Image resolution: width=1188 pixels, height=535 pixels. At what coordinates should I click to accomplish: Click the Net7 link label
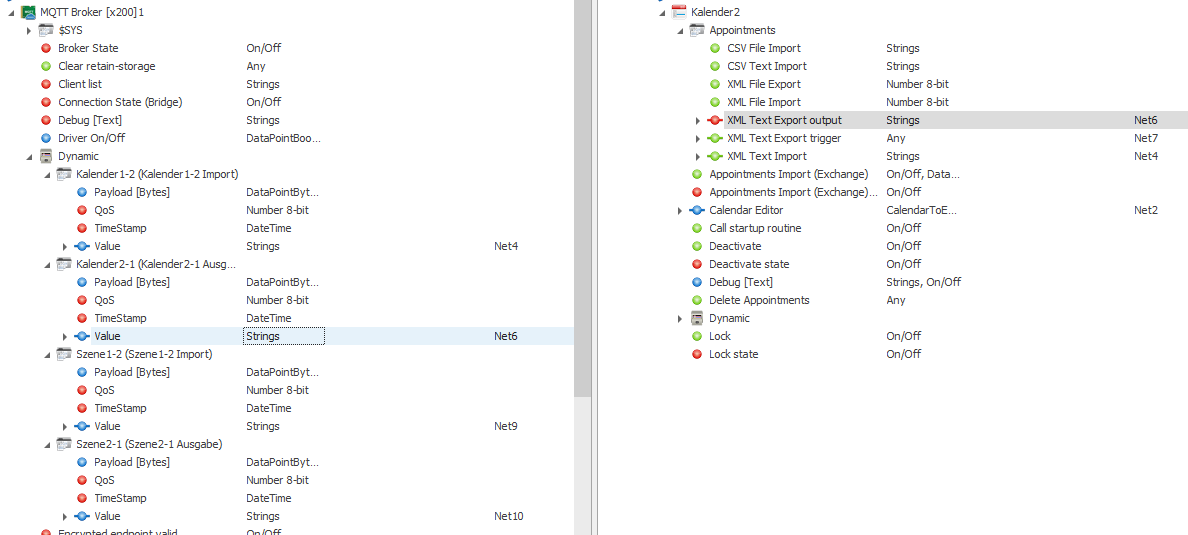tap(1146, 139)
